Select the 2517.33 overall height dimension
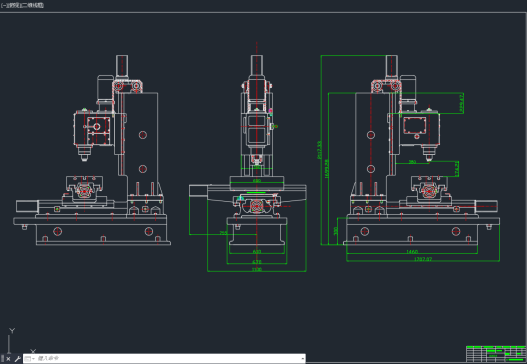527x364 pixels. coord(319,150)
